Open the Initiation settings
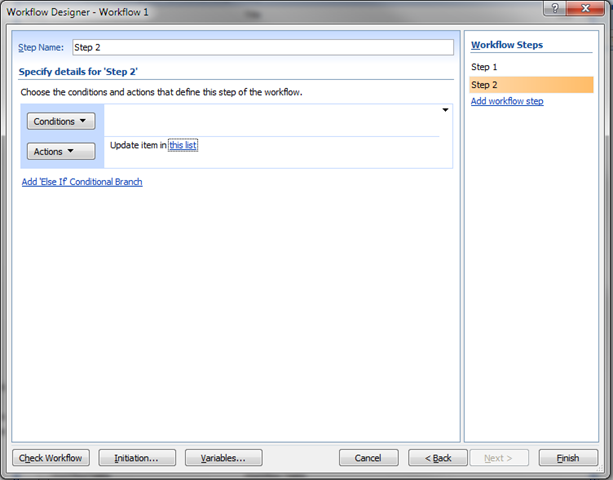The image size is (613, 480). pos(137,458)
